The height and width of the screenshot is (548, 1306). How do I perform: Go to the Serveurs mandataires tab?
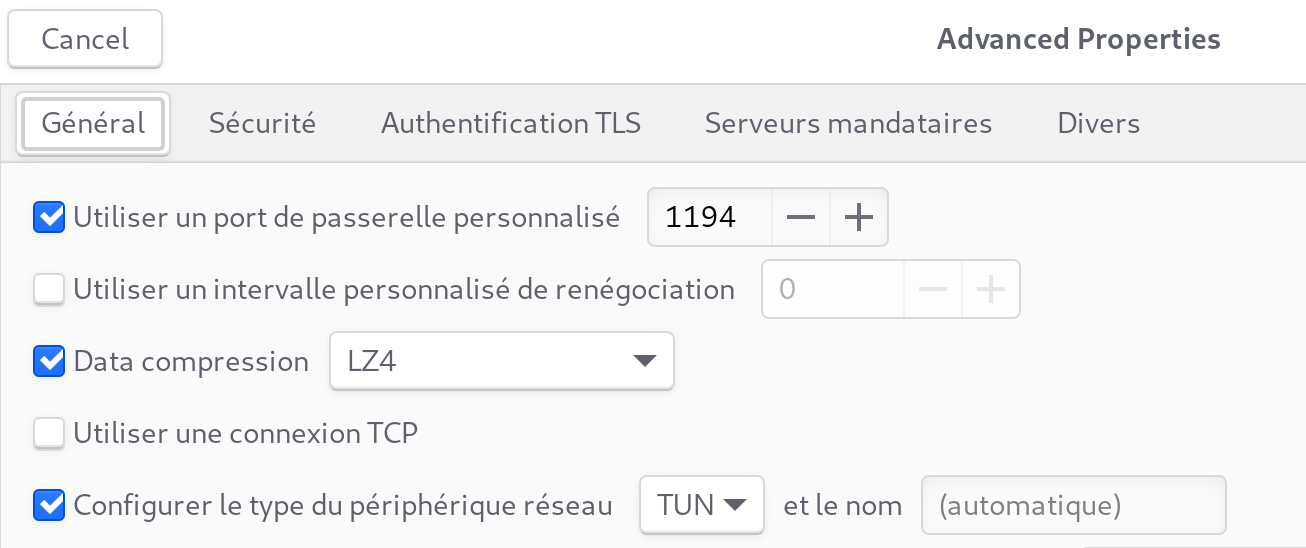point(848,124)
